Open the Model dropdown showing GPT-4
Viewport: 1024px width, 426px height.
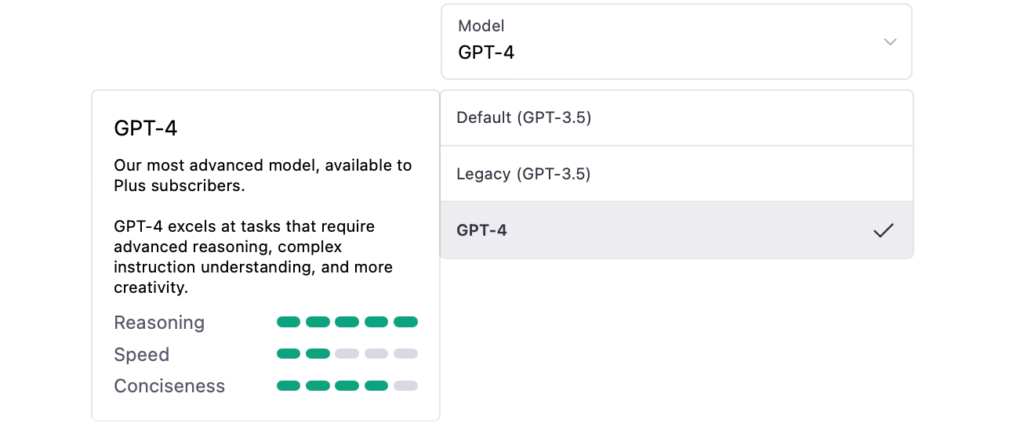point(676,42)
